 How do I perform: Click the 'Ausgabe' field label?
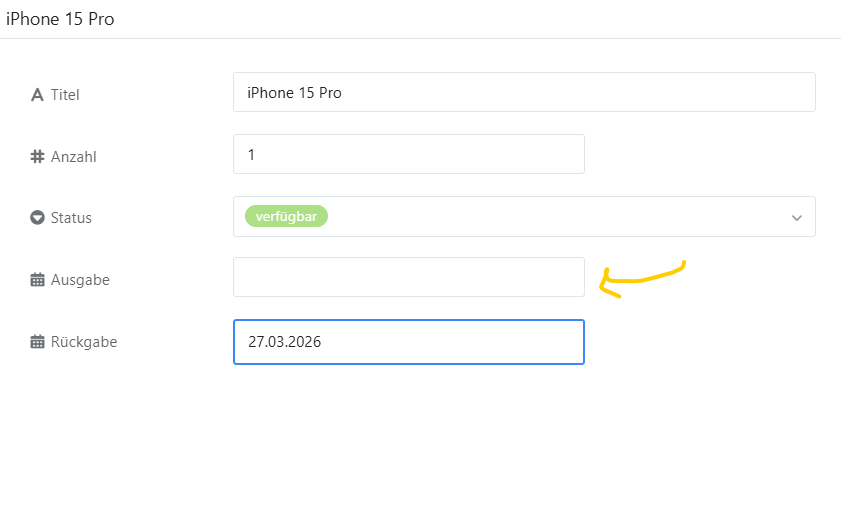tap(80, 280)
